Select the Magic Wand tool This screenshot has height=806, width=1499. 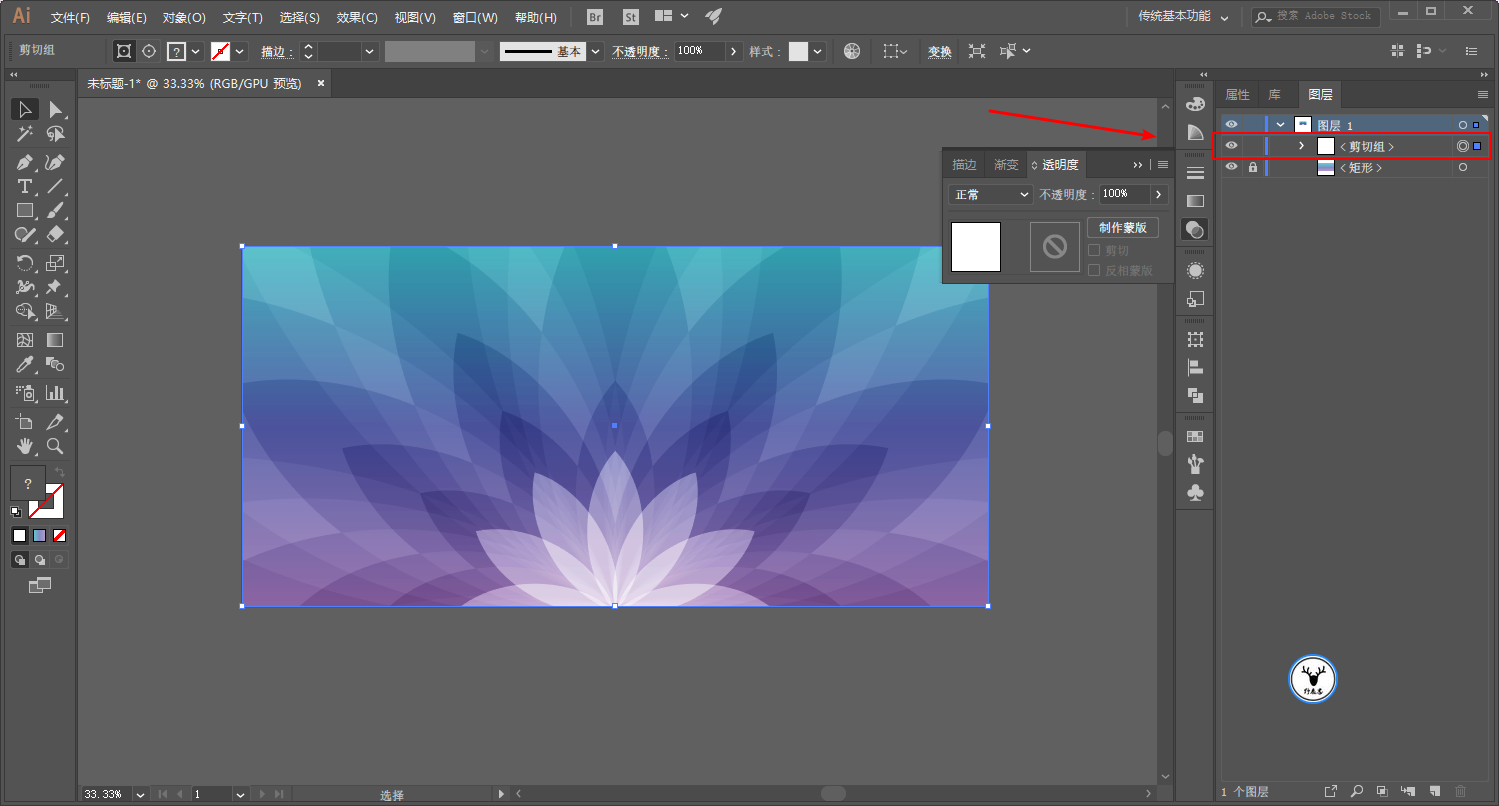coord(25,134)
